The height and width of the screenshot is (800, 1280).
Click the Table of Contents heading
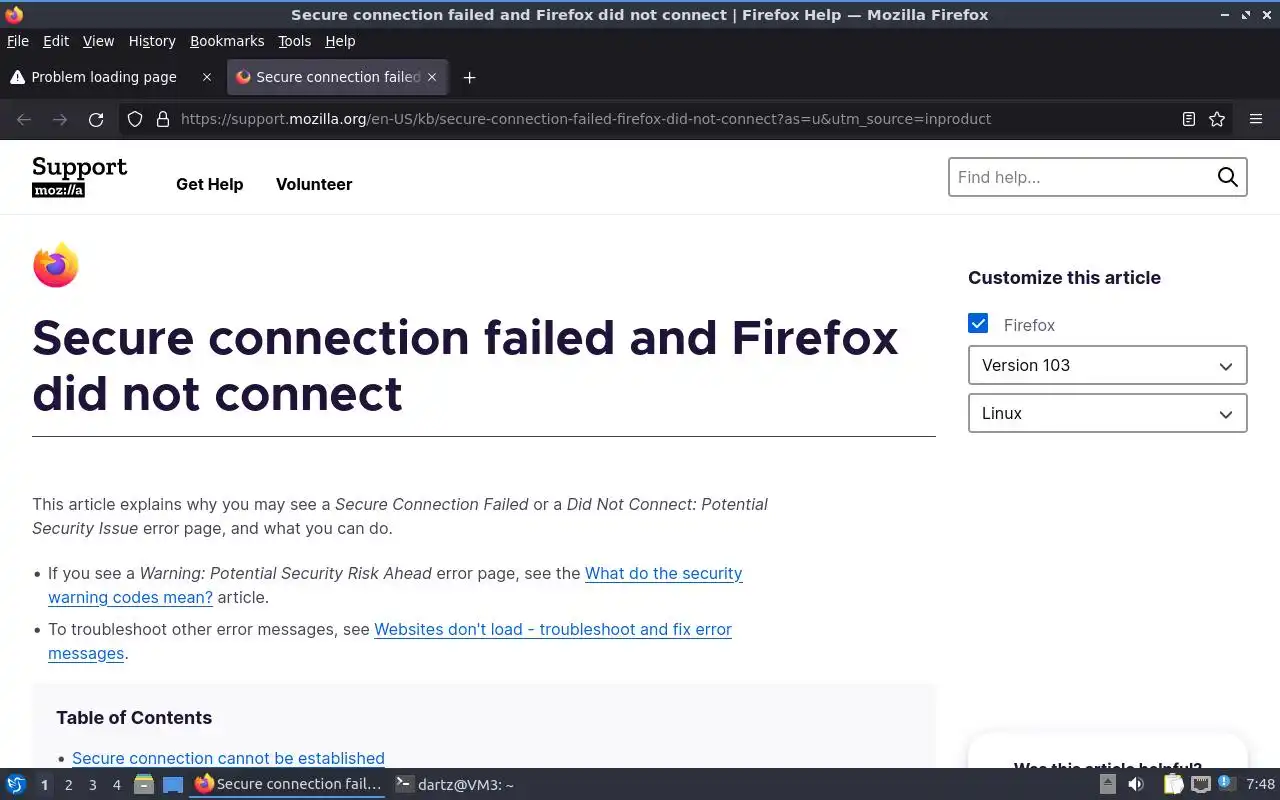134,718
